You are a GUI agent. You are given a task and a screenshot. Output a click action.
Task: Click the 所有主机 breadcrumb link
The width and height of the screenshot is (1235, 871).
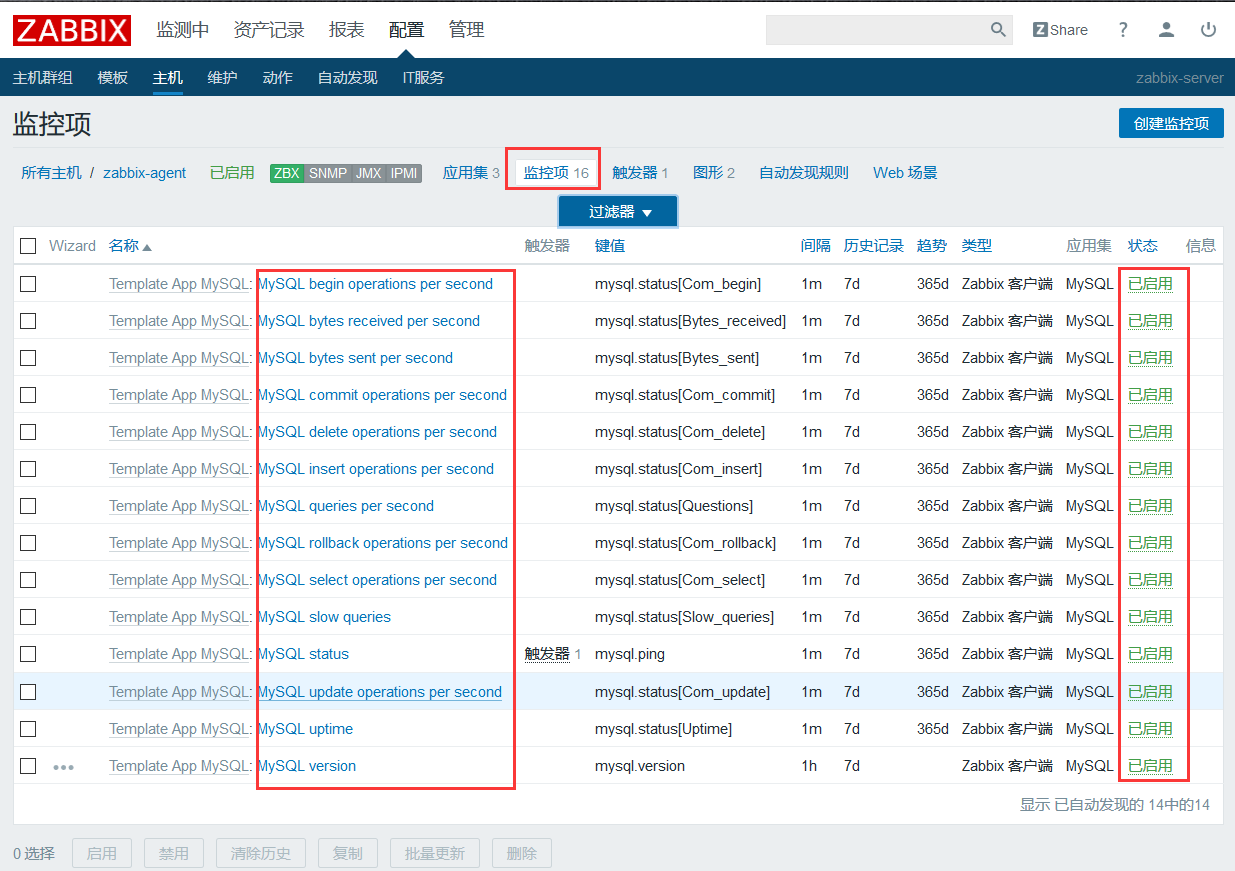pyautogui.click(x=52, y=173)
